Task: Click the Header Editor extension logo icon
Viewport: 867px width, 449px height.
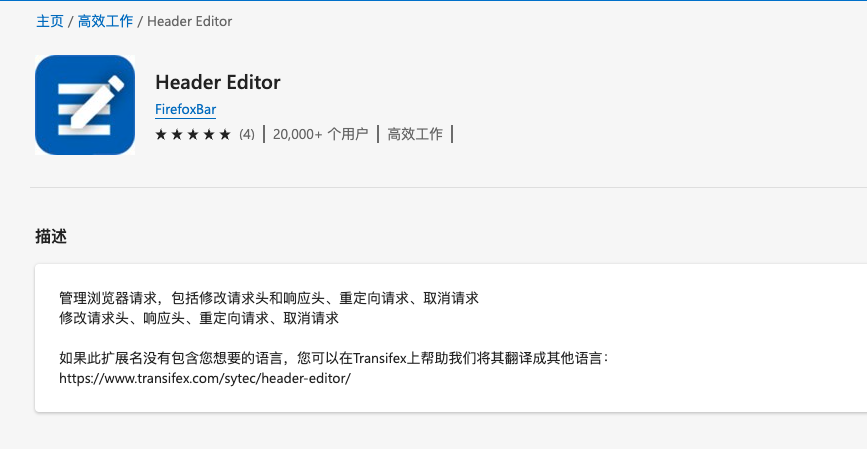Action: click(x=85, y=105)
